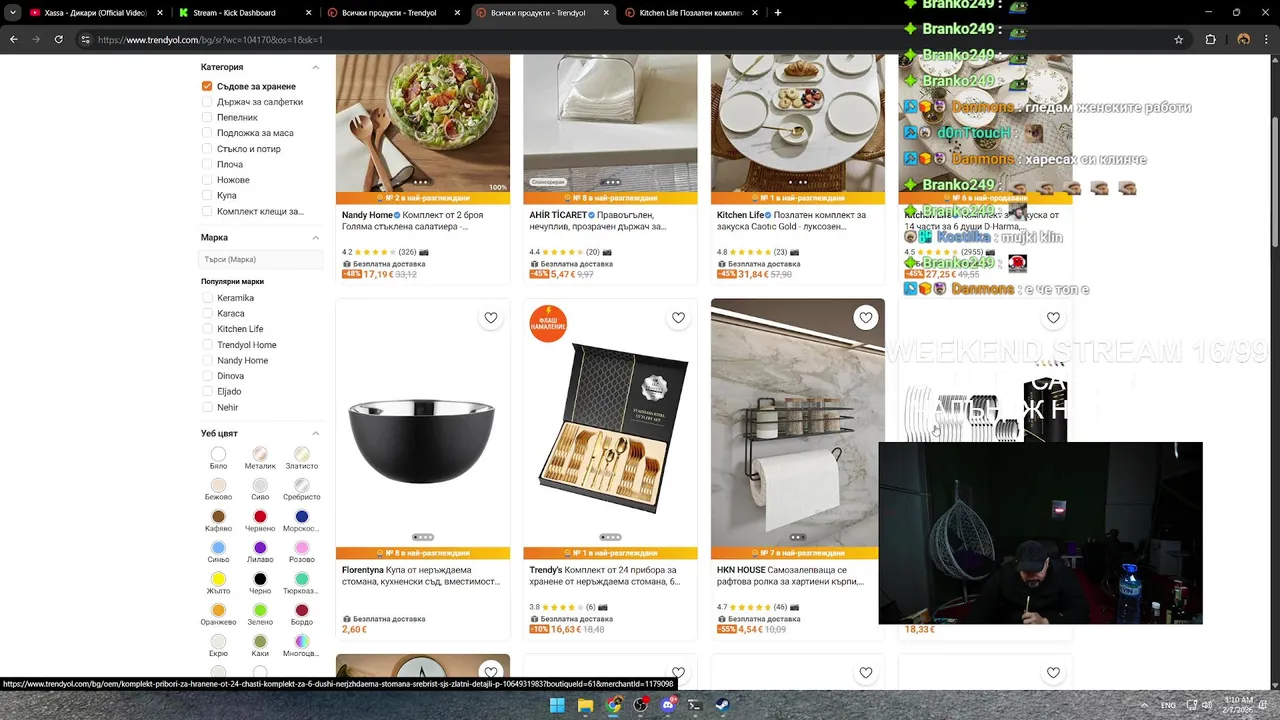Enable the Пепелник category checkbox
Image resolution: width=1280 pixels, height=720 pixels.
pos(207,117)
